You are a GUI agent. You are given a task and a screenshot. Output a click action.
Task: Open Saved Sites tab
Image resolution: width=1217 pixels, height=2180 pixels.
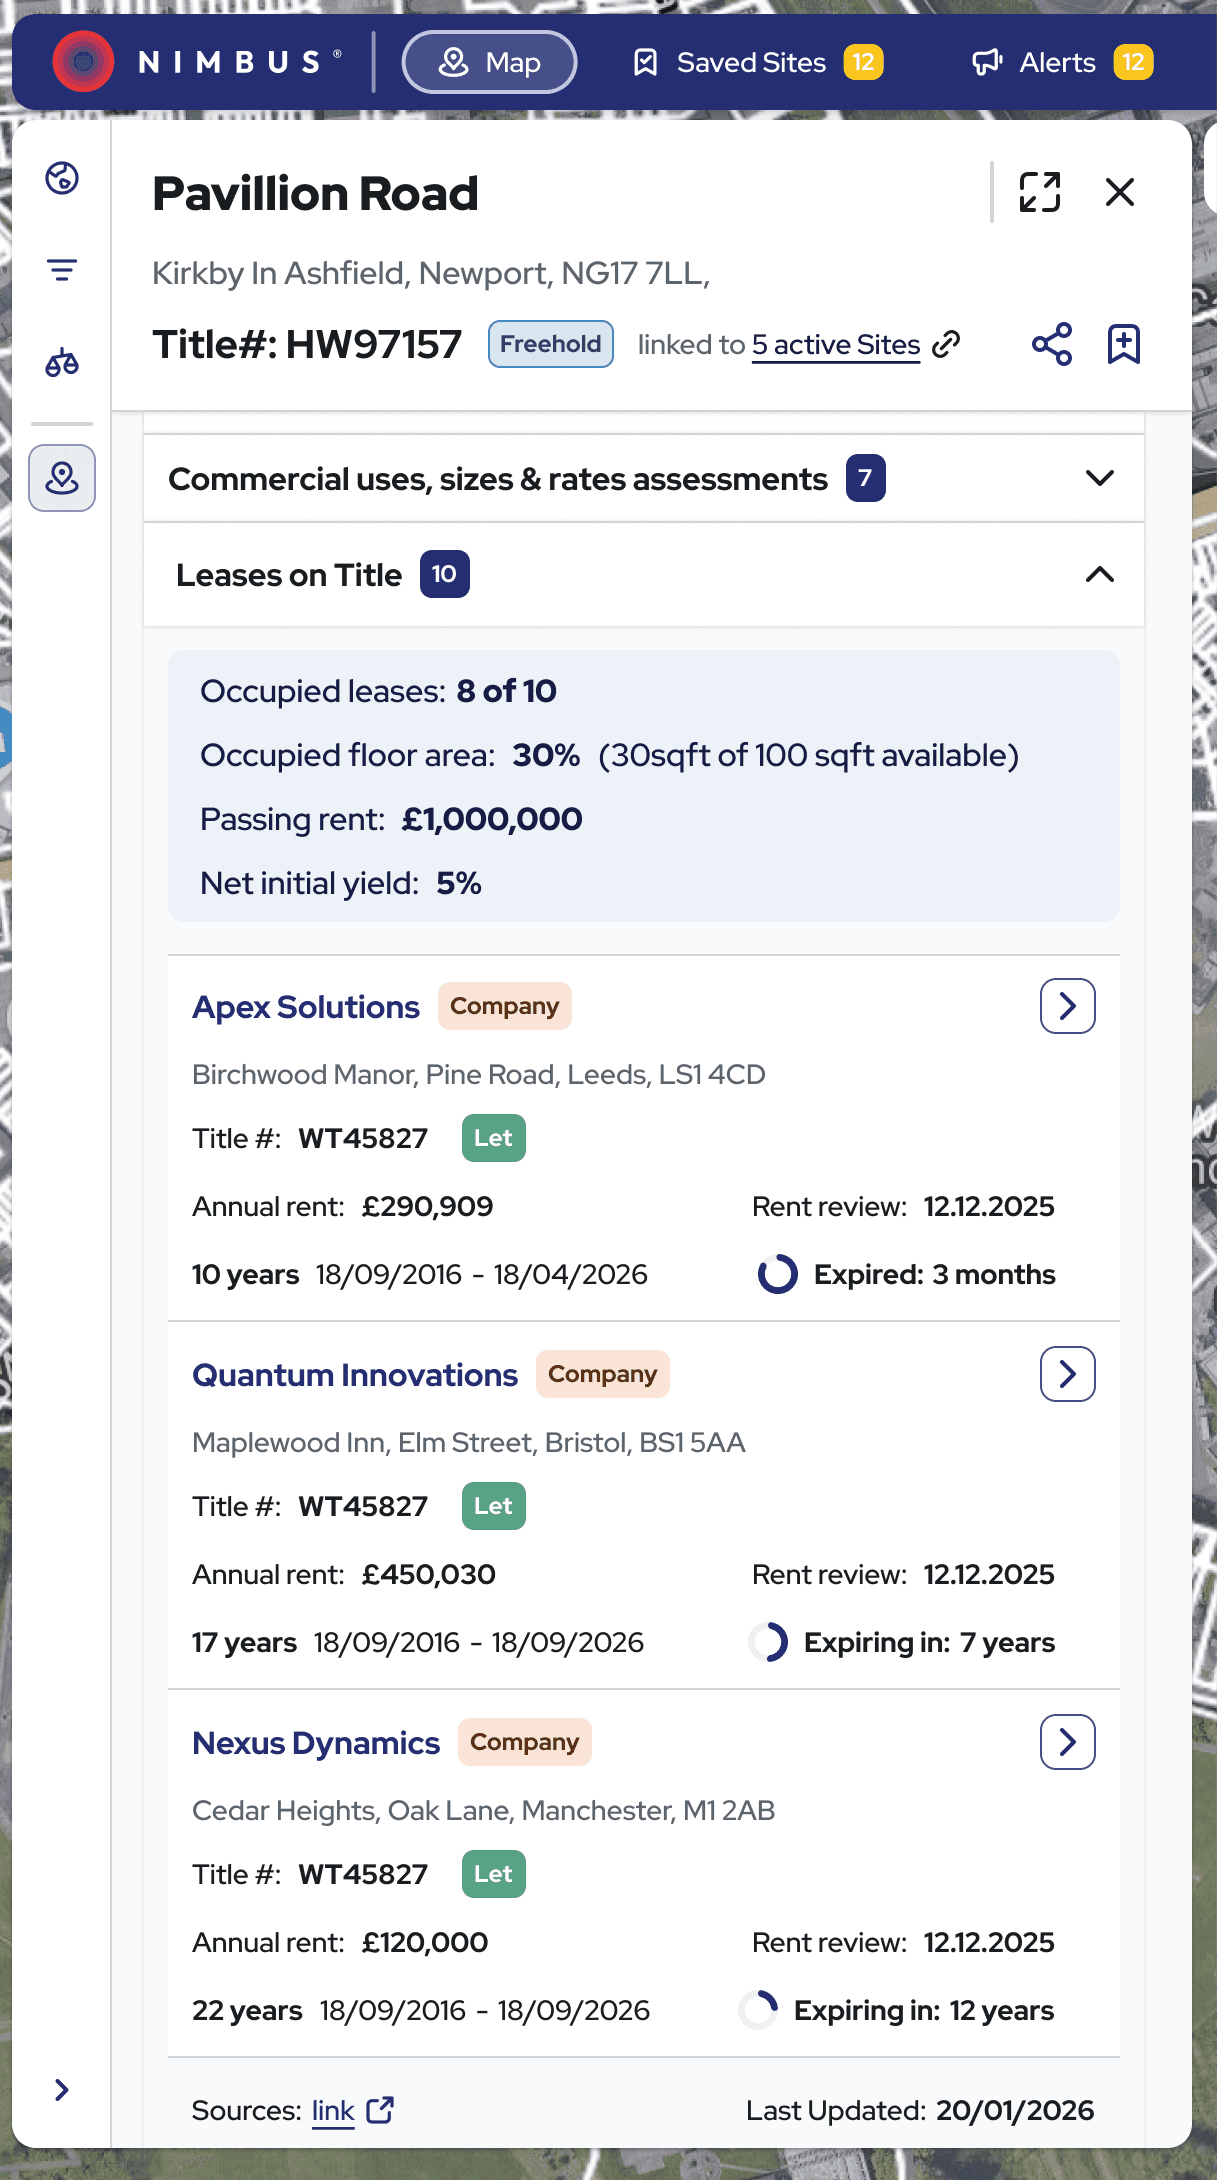(x=758, y=62)
